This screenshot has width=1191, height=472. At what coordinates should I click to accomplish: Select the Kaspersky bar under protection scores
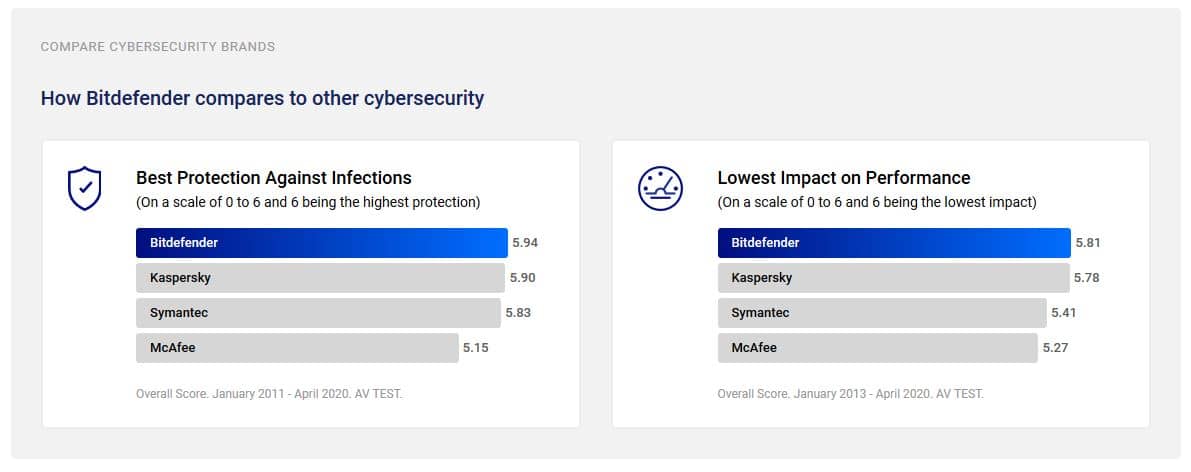click(320, 278)
